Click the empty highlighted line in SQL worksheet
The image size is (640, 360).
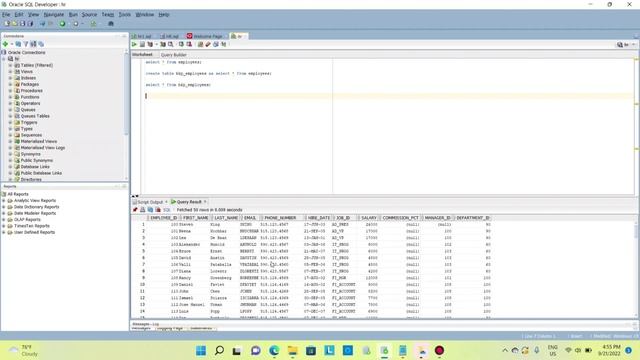click(388, 96)
